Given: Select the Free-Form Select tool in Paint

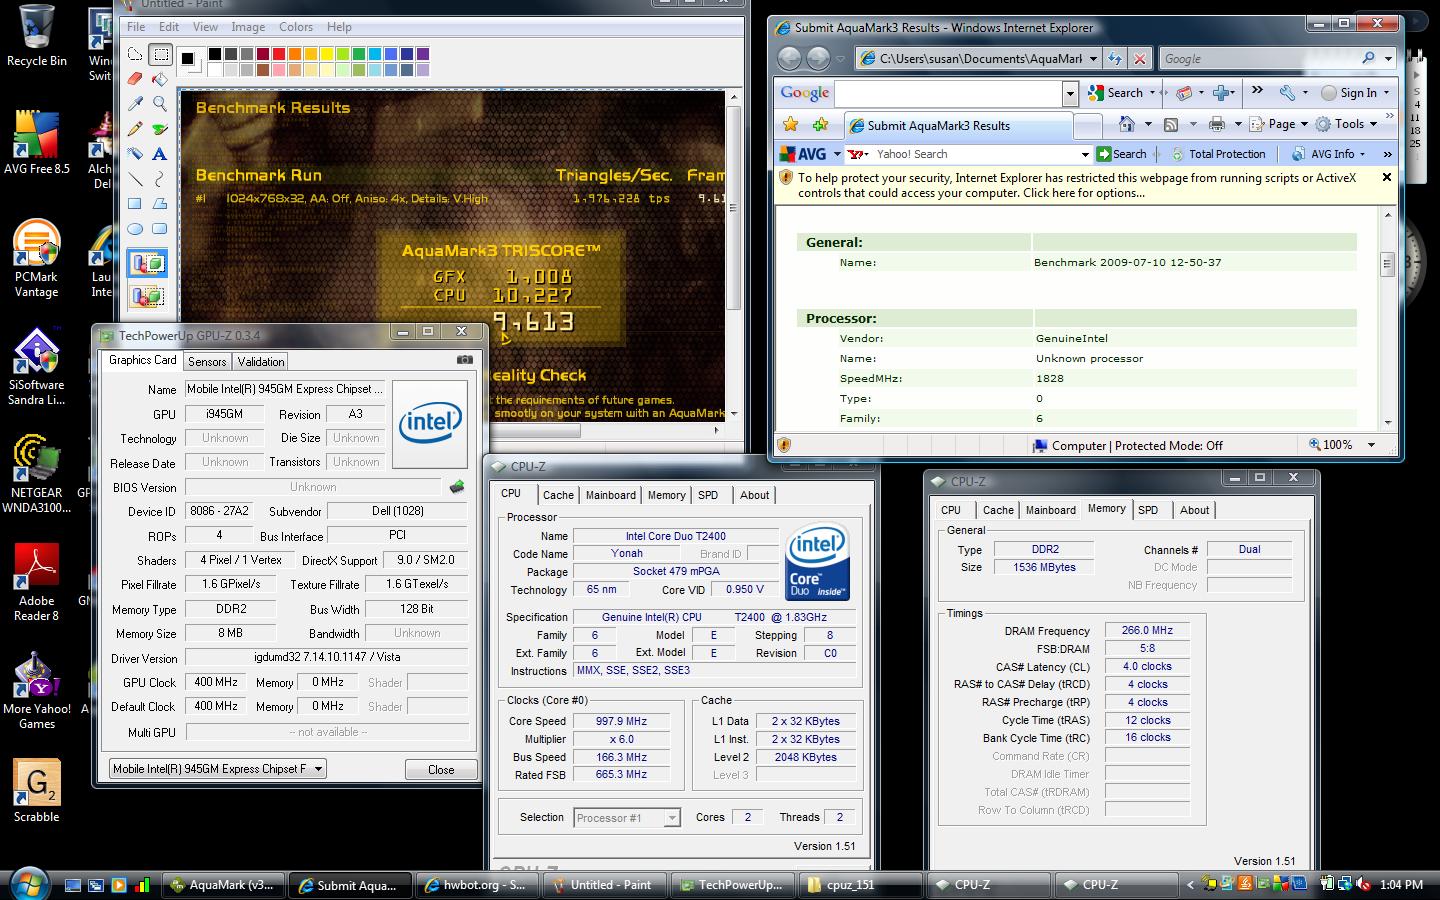Looking at the screenshot, I should click(x=135, y=55).
